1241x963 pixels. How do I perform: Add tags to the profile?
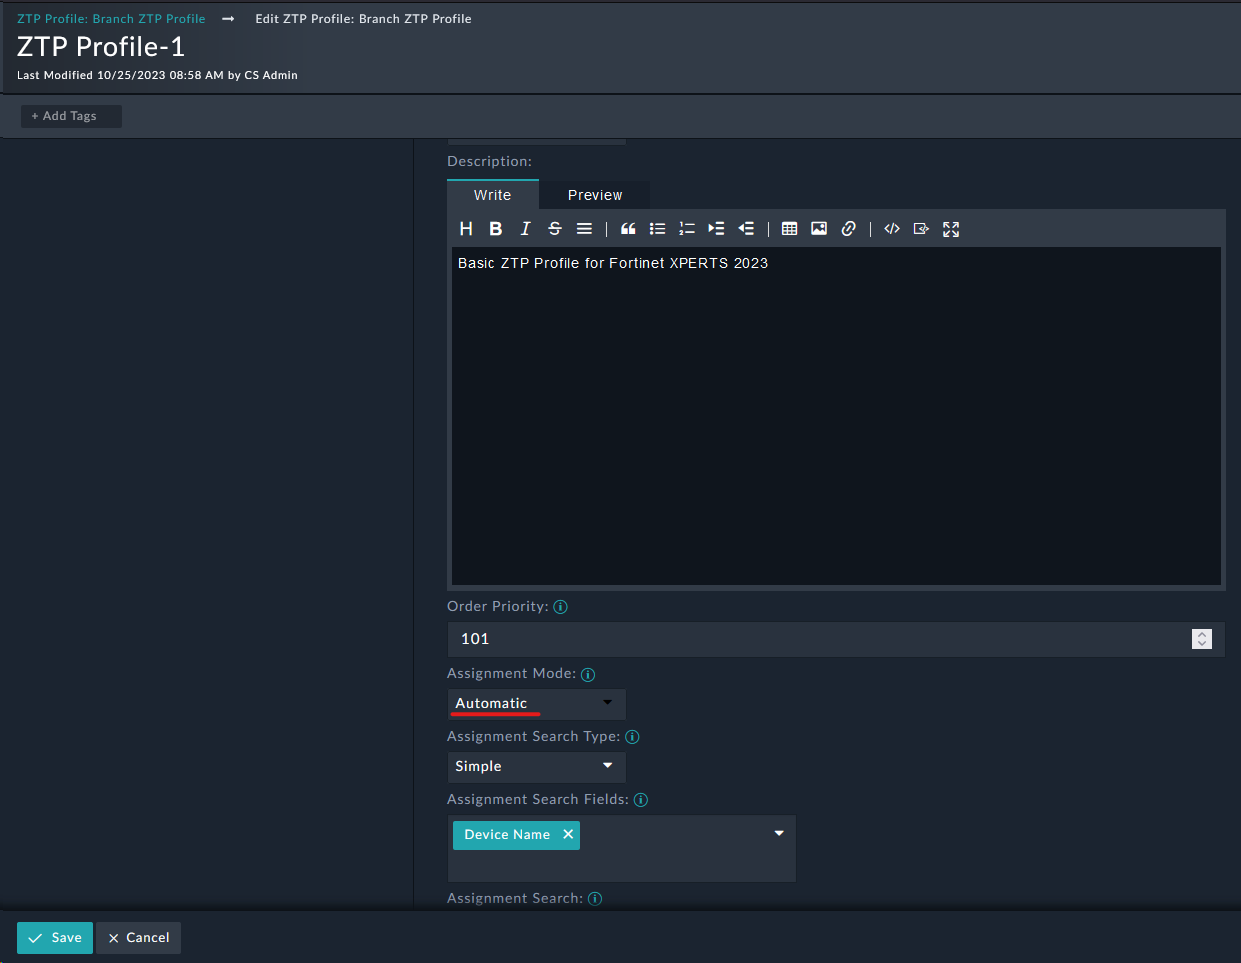click(x=71, y=116)
